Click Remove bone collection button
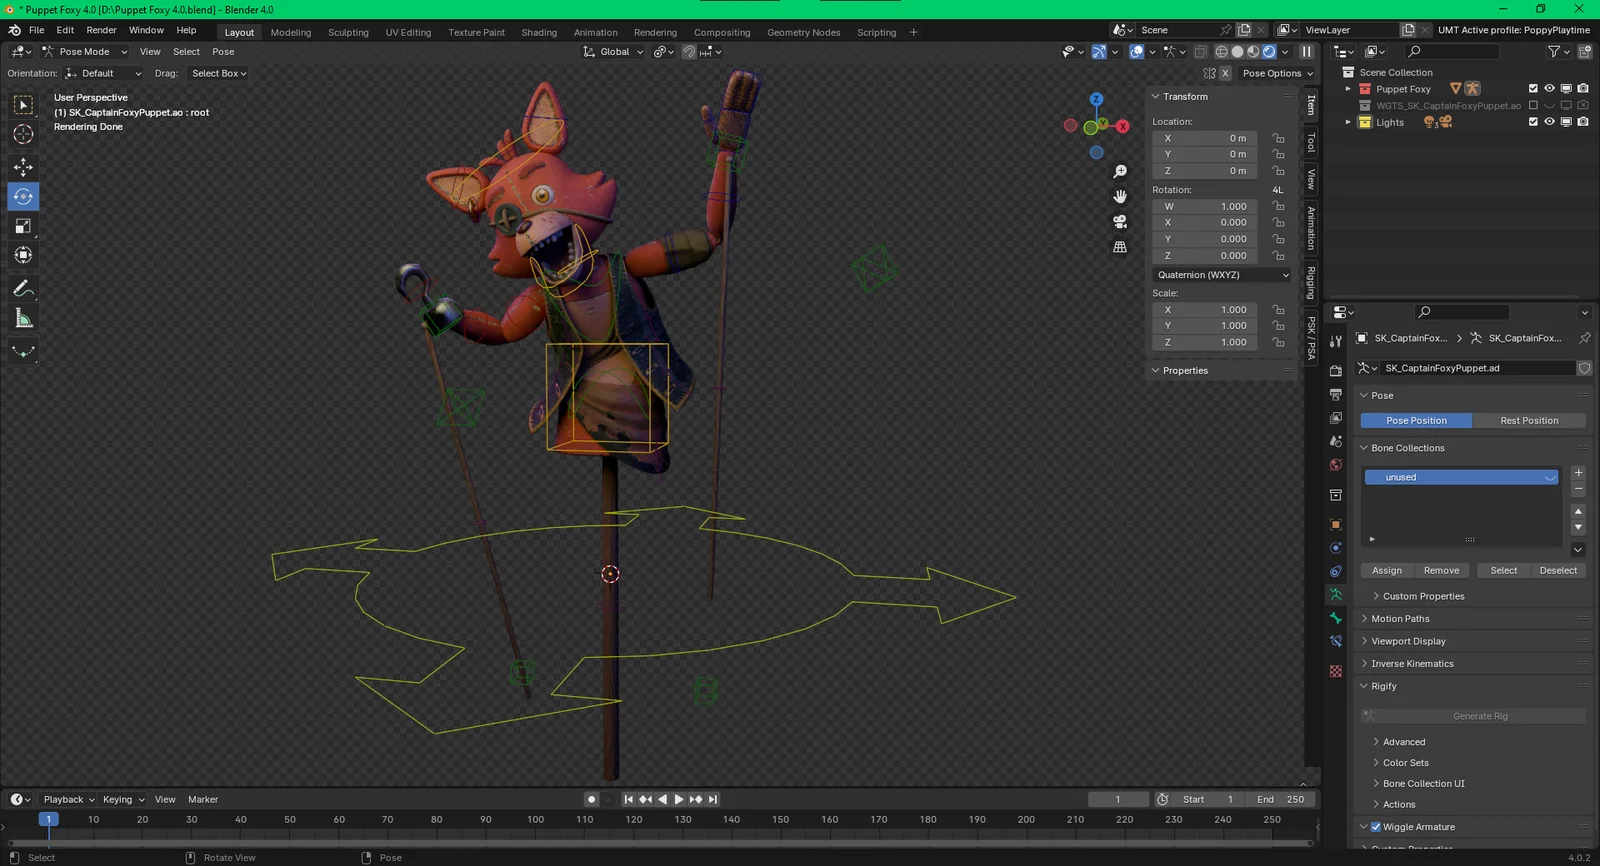The height and width of the screenshot is (866, 1600). pos(1441,571)
